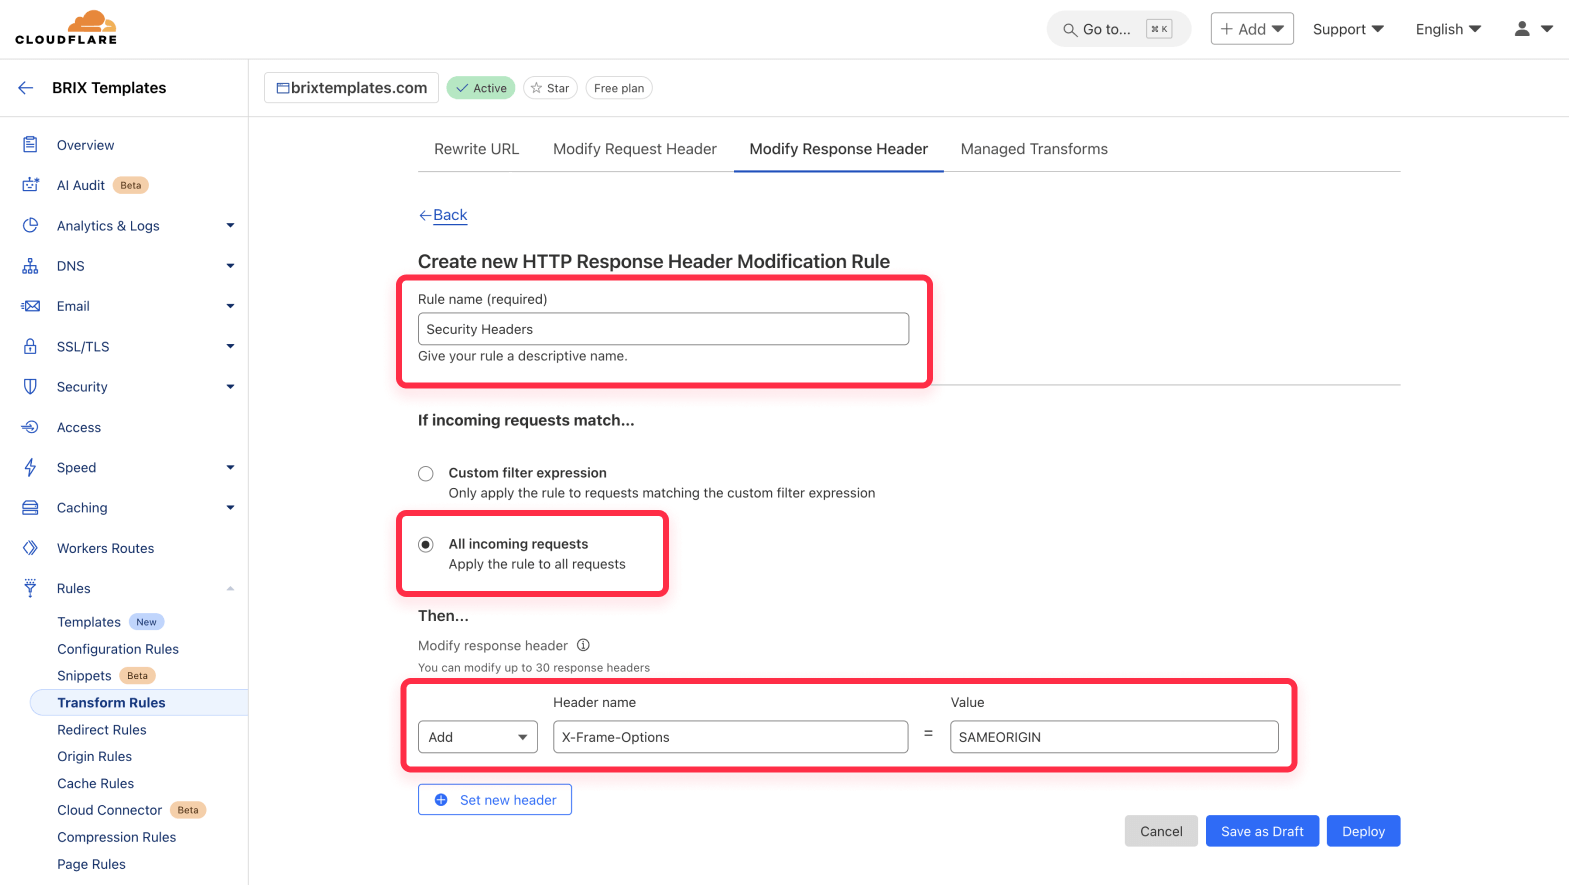Select the Modify Response Header tab
The width and height of the screenshot is (1569, 885).
839,149
